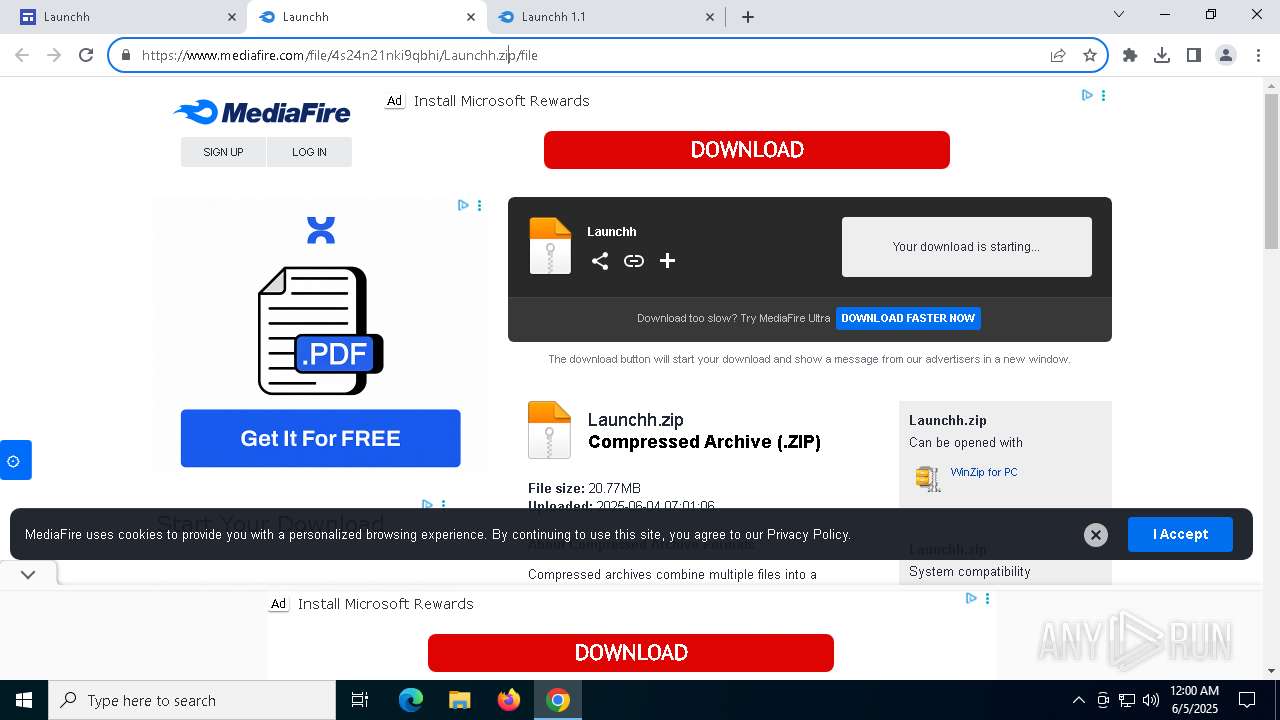Click the plus icon for Launchh file
1280x720 pixels.
point(668,261)
